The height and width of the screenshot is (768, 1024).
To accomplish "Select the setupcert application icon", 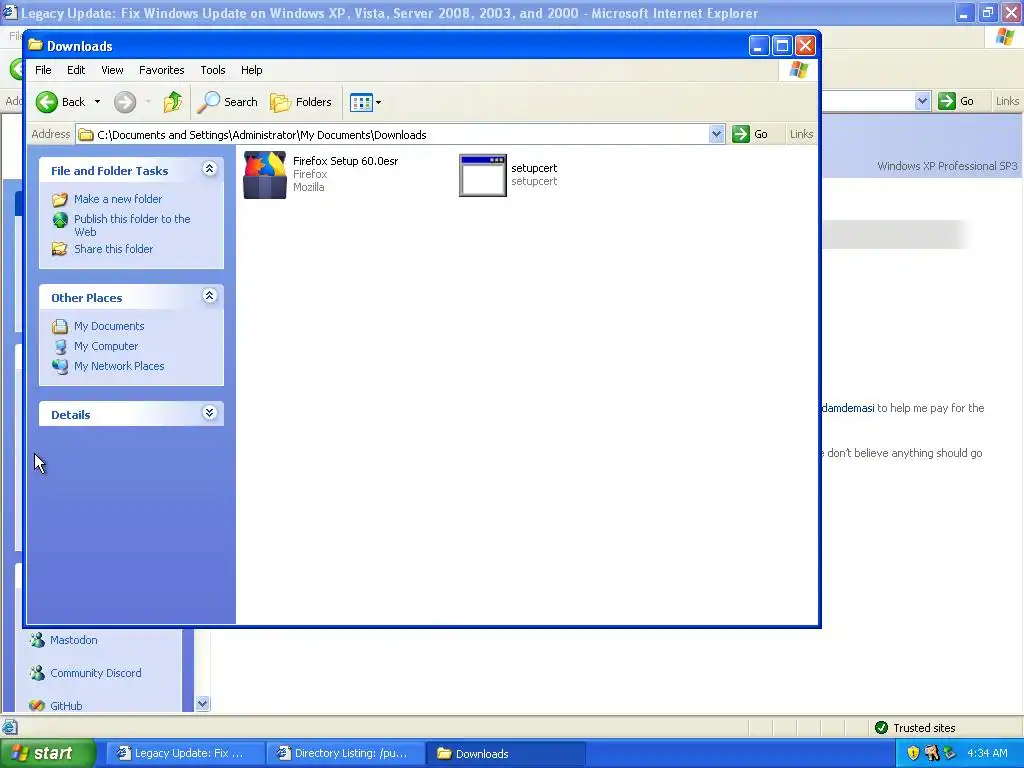I will [x=483, y=175].
